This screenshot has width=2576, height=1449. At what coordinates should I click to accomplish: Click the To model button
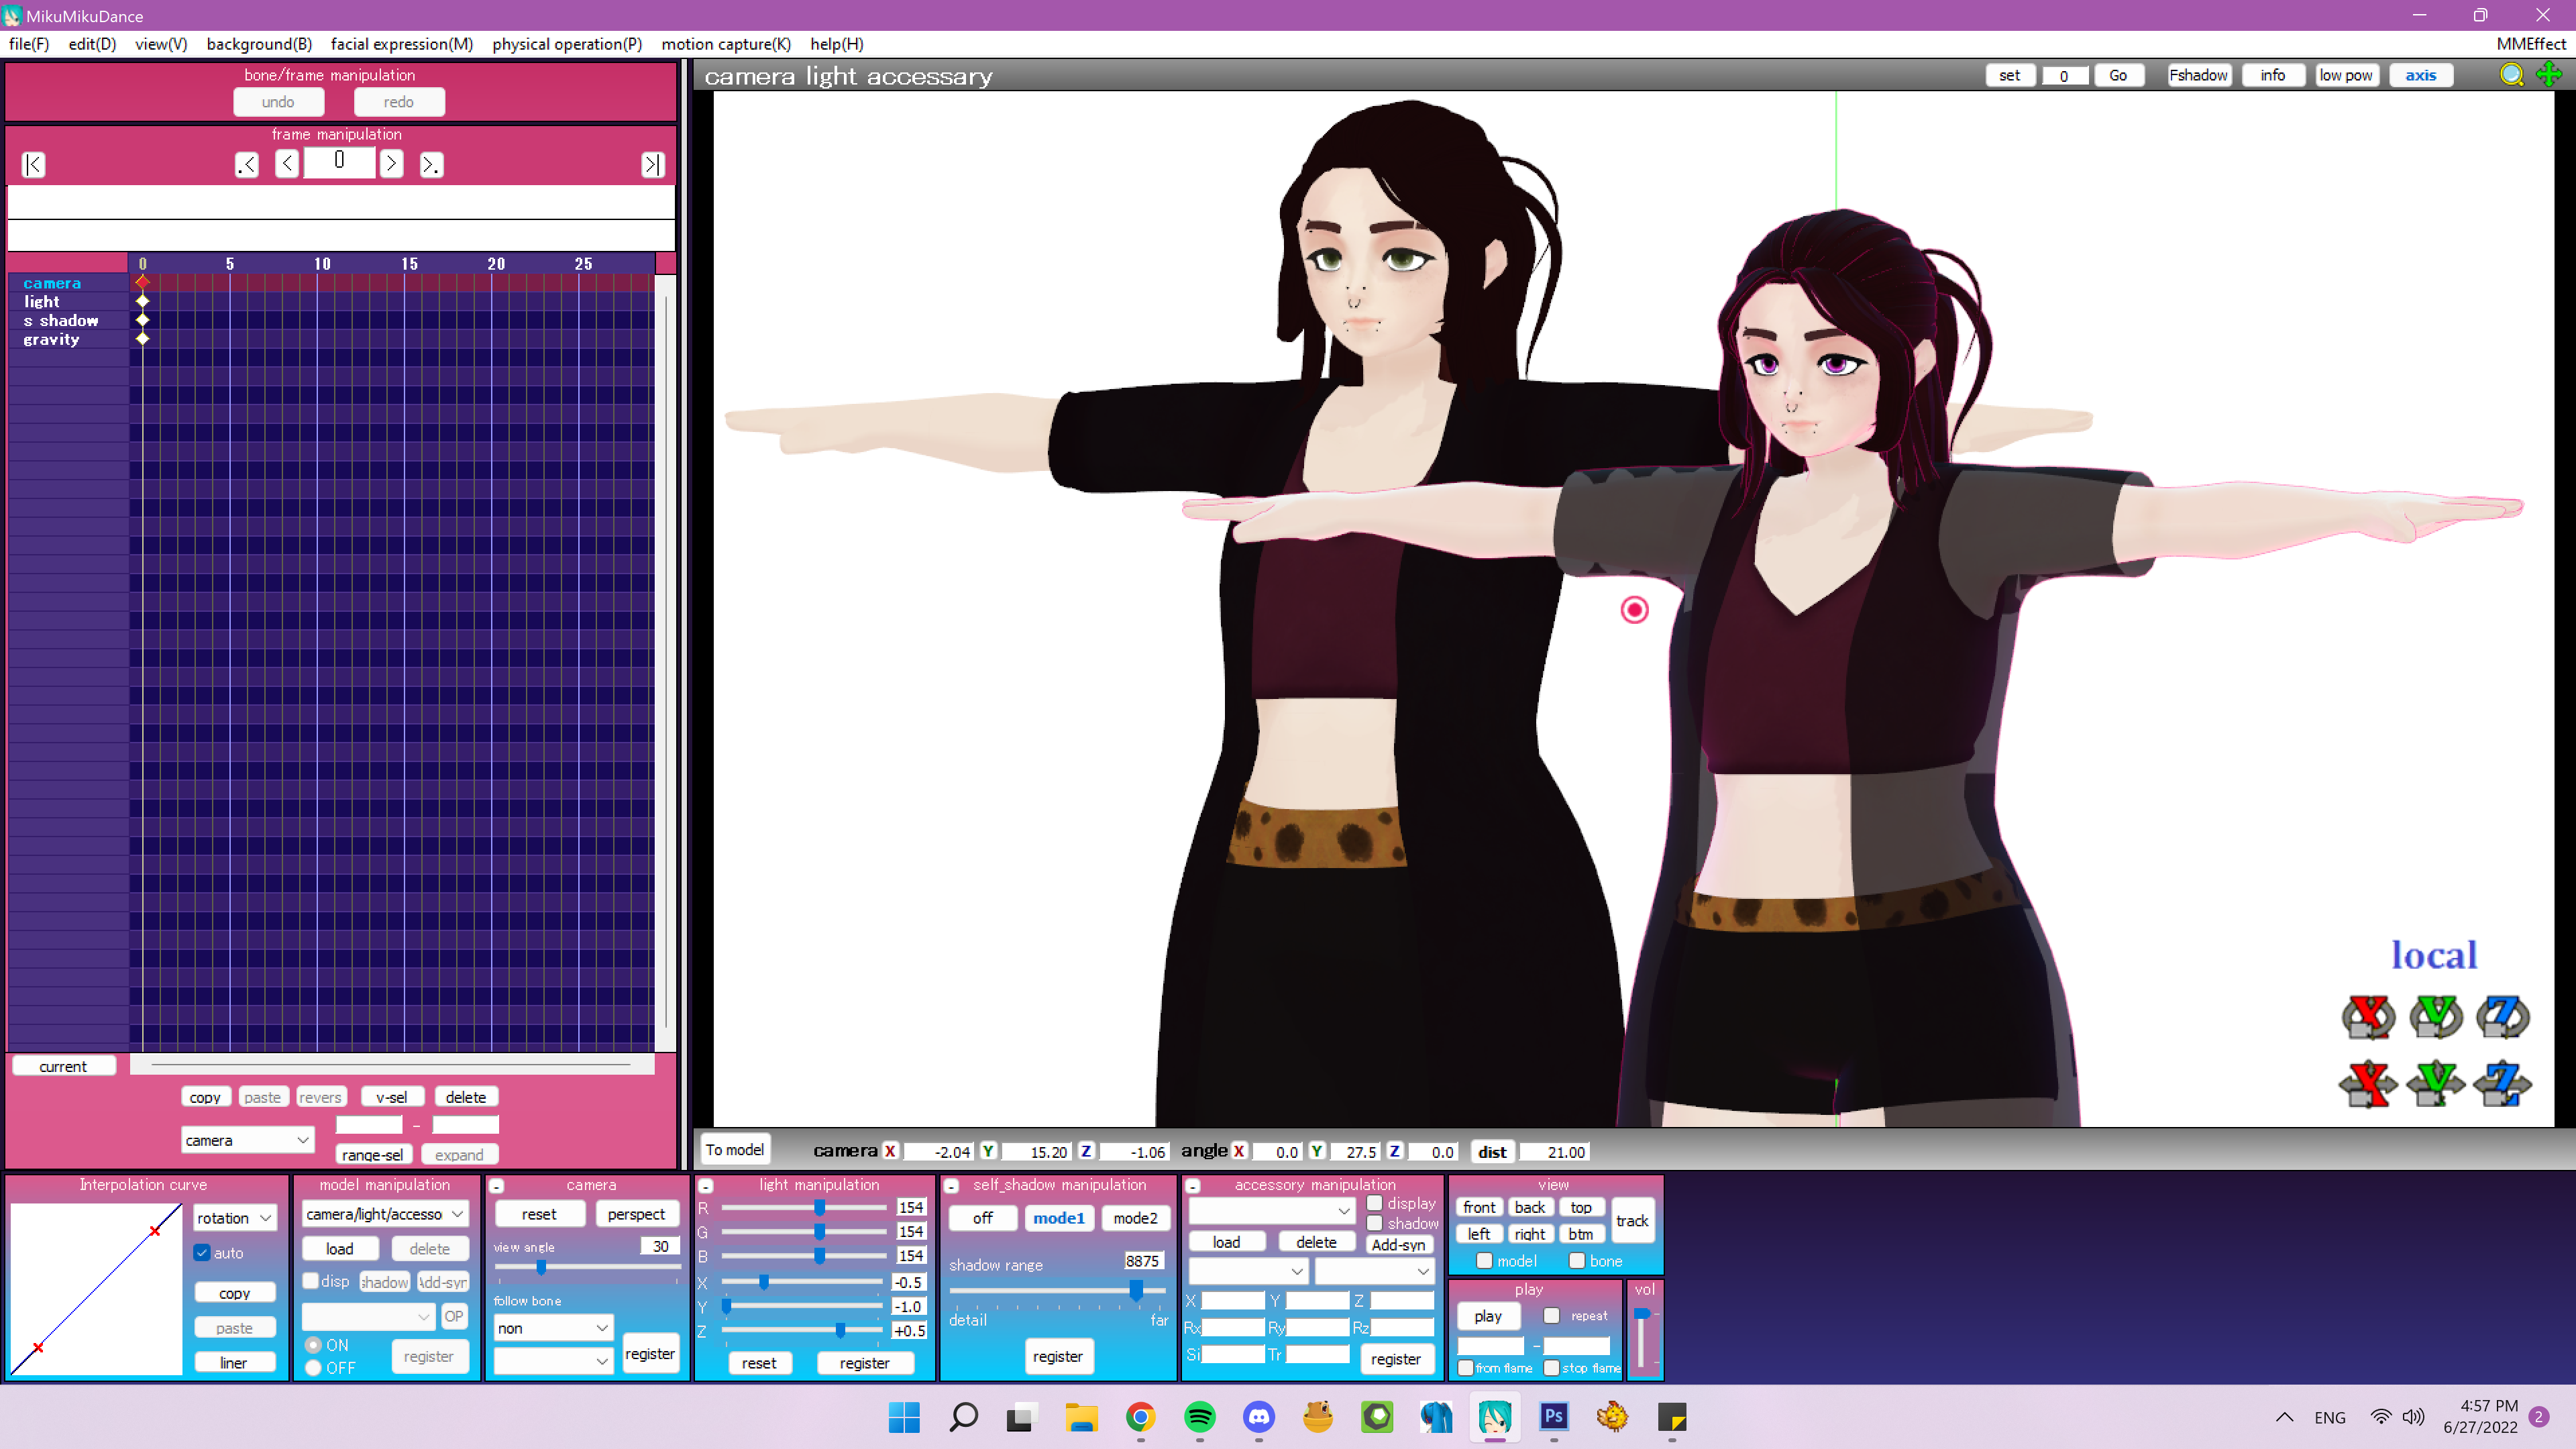pos(734,1150)
